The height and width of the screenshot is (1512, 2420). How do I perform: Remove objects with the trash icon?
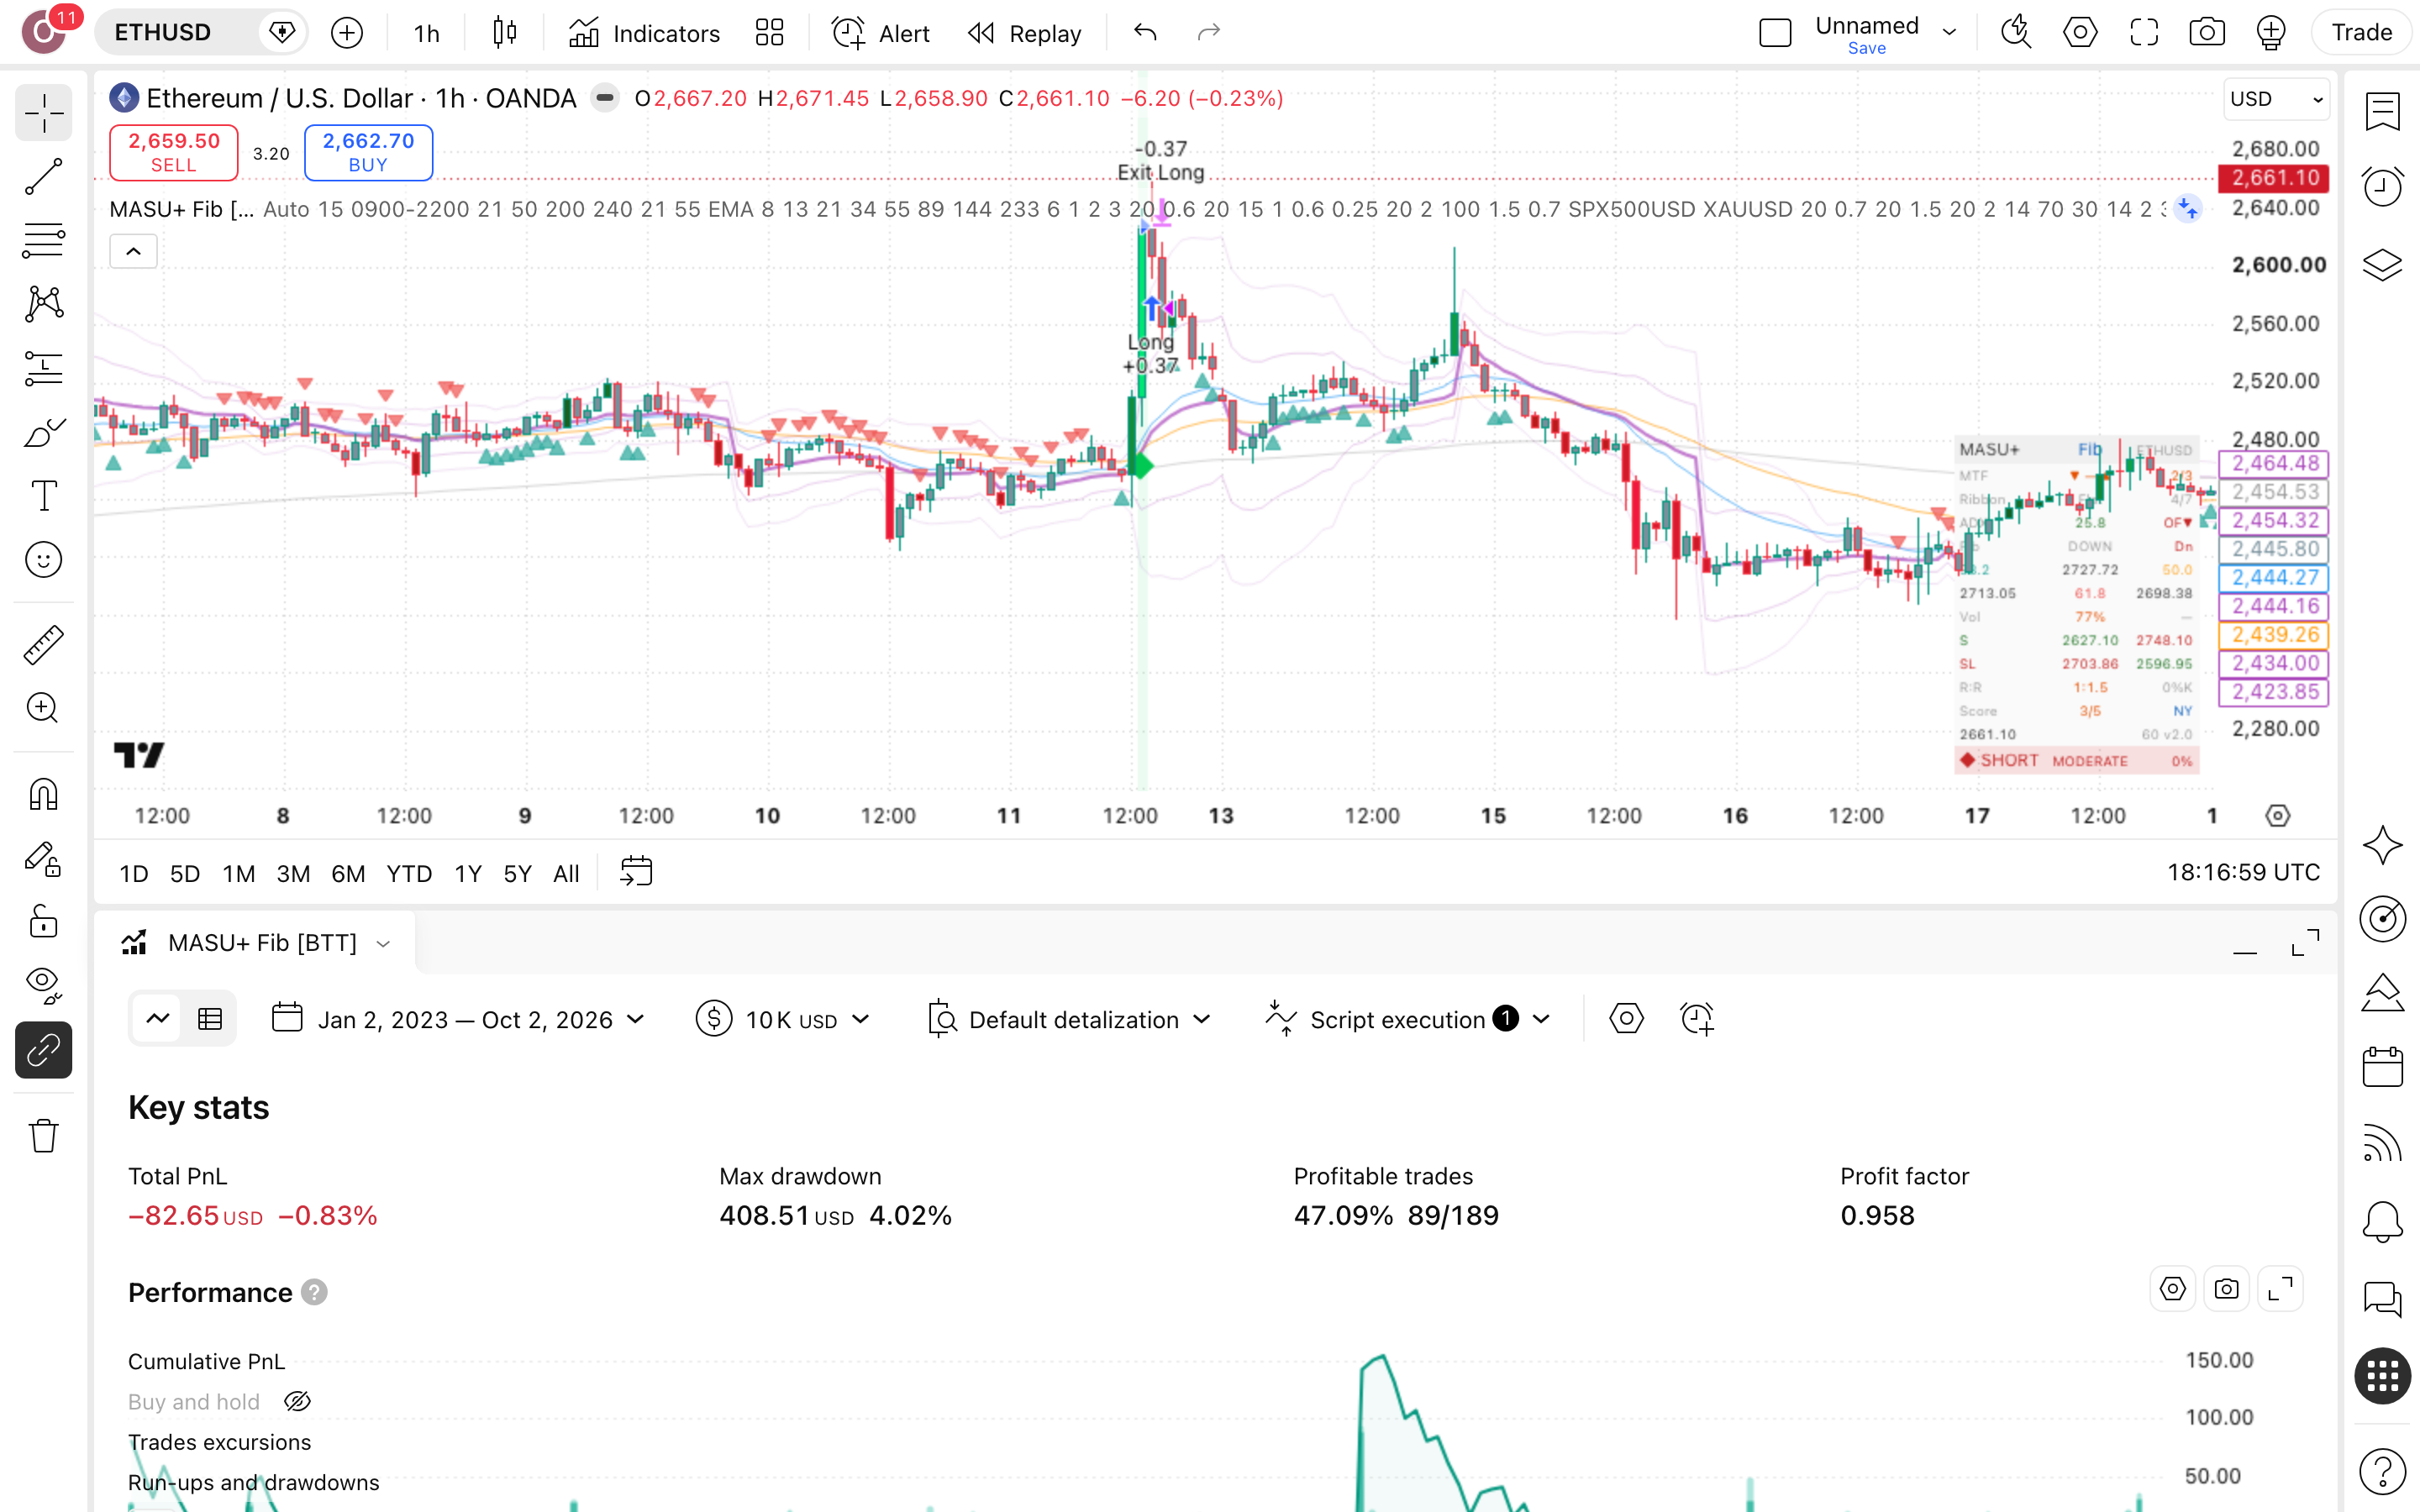(x=44, y=1136)
